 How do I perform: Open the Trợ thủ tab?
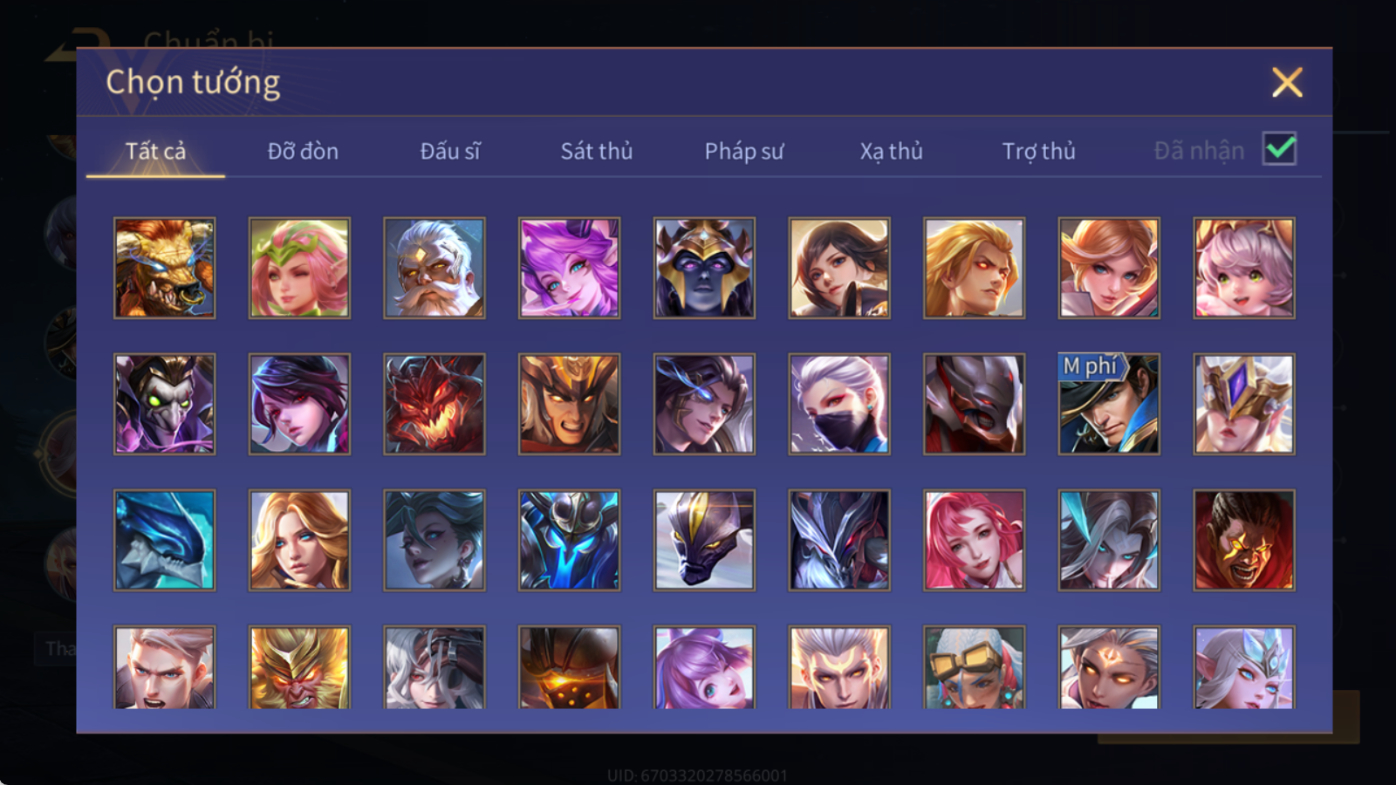click(x=1039, y=151)
